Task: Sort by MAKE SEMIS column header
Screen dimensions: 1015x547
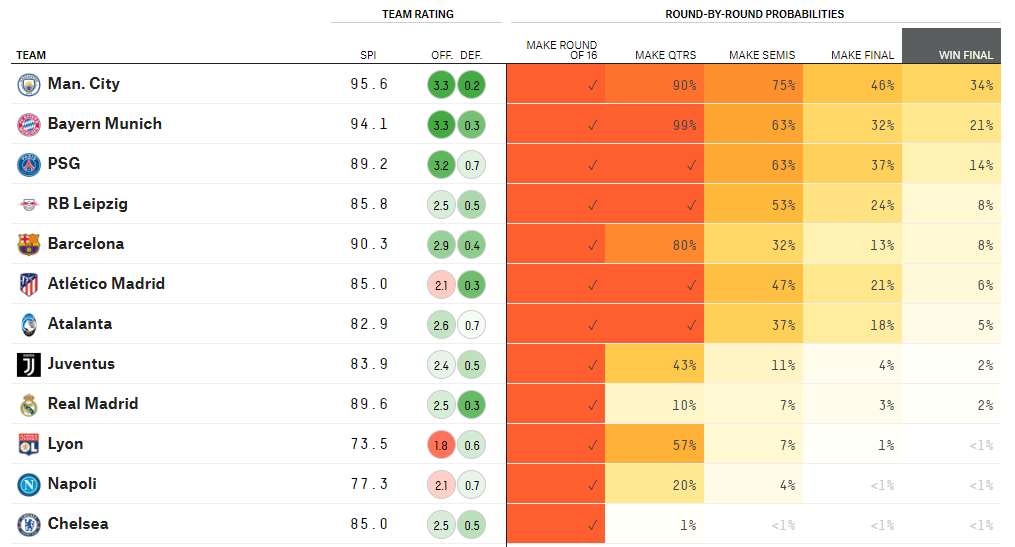Action: 762,55
